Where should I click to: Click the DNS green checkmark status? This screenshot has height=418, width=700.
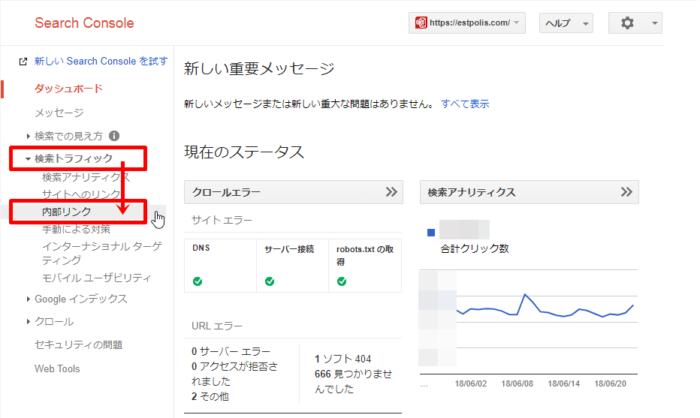[197, 281]
